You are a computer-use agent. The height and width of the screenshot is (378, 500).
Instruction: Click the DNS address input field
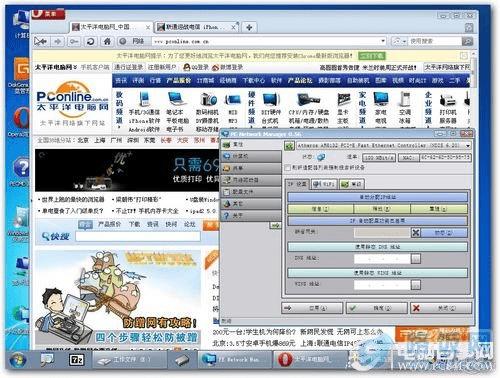(x=382, y=258)
